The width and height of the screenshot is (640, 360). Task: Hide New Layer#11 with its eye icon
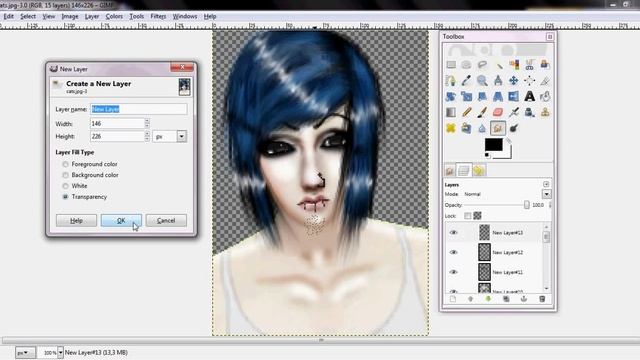[453, 272]
